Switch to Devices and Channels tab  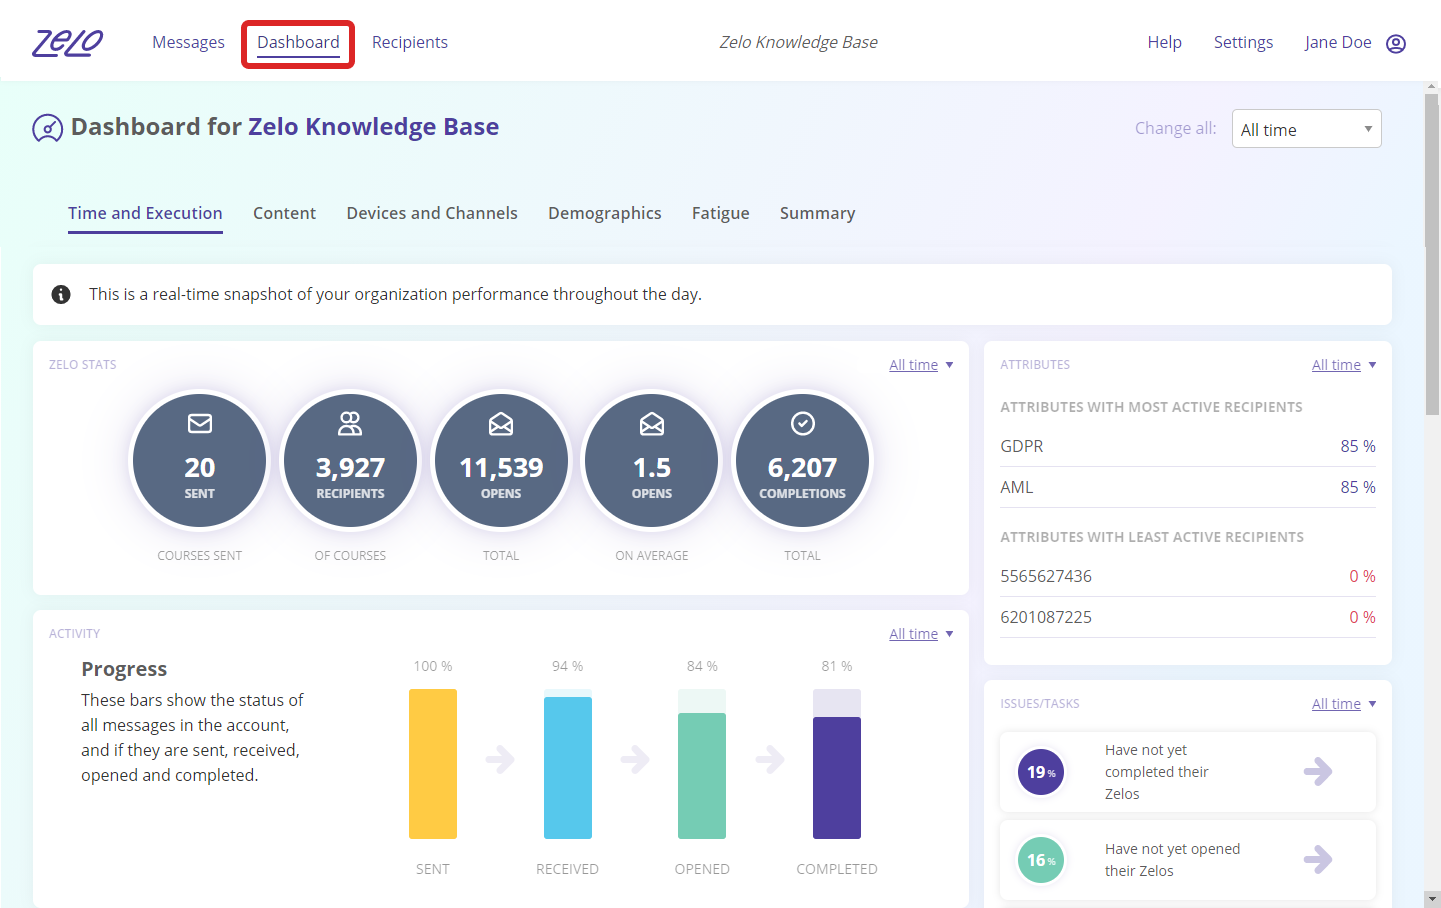[432, 213]
